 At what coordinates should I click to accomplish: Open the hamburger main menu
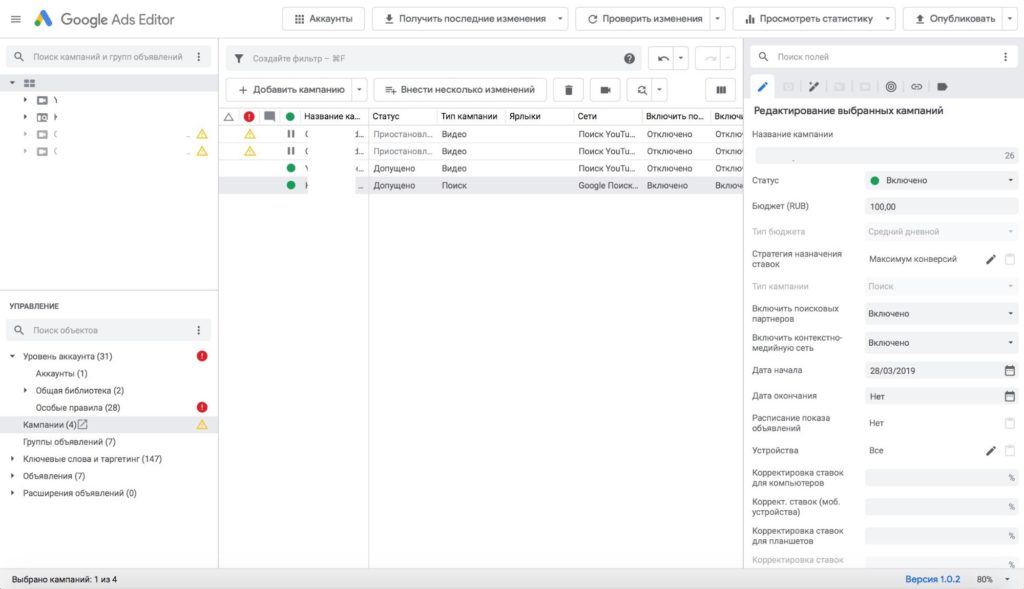pos(15,19)
